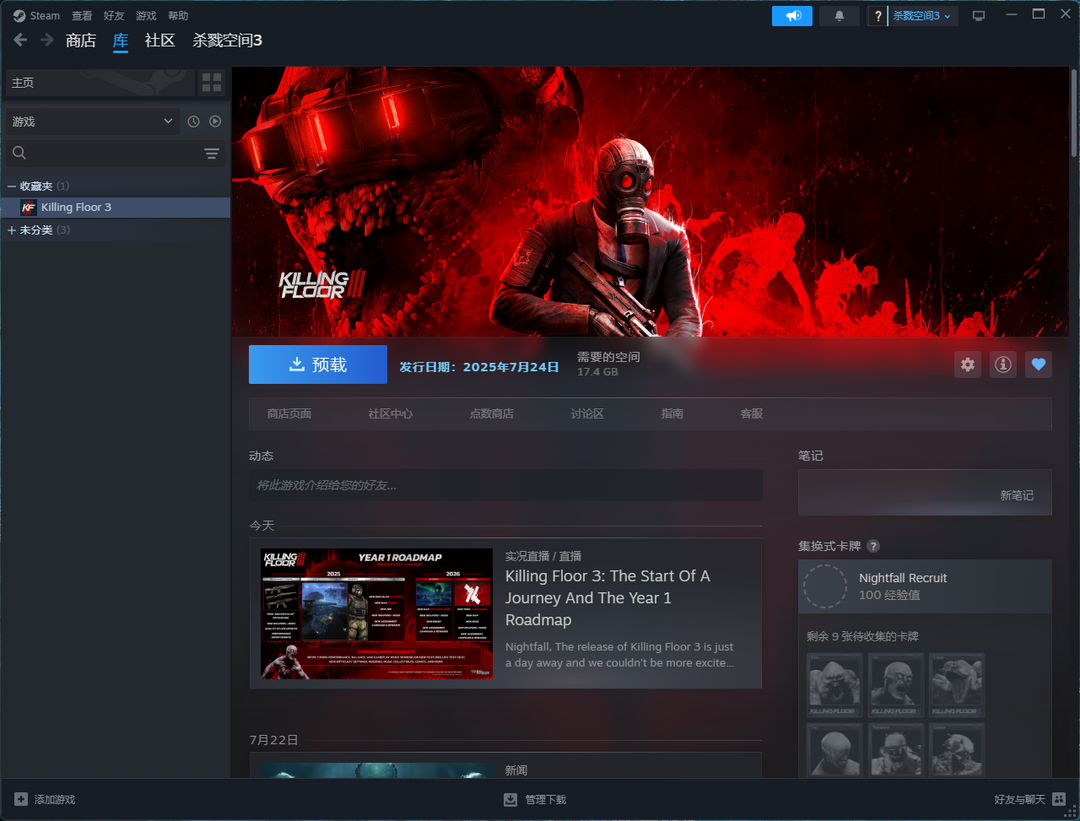Open advanced filter options icon
The width and height of the screenshot is (1080, 821).
pos(211,153)
